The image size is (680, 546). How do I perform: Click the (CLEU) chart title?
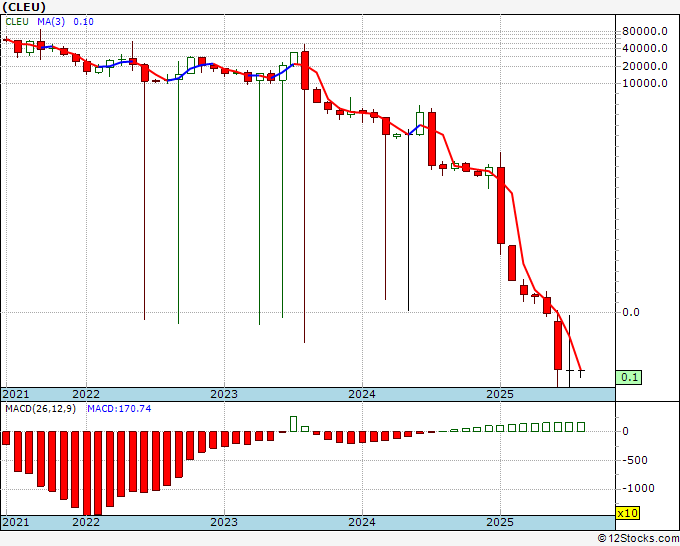click(24, 7)
